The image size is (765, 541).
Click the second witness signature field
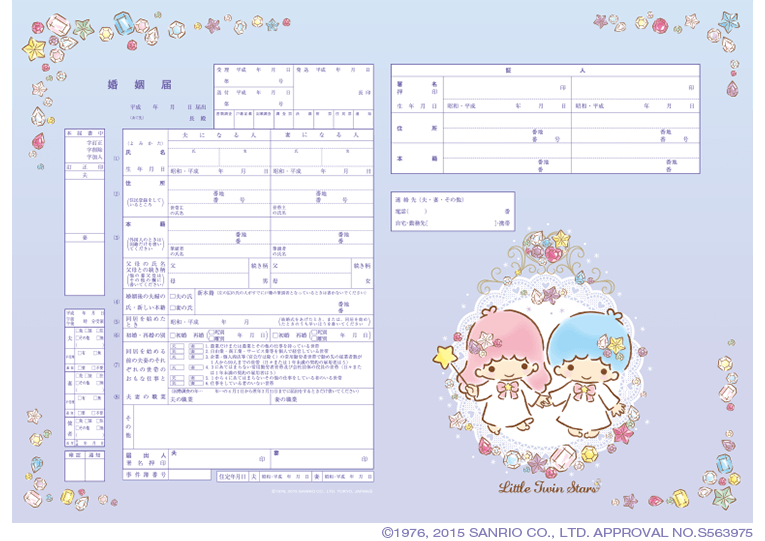click(635, 88)
